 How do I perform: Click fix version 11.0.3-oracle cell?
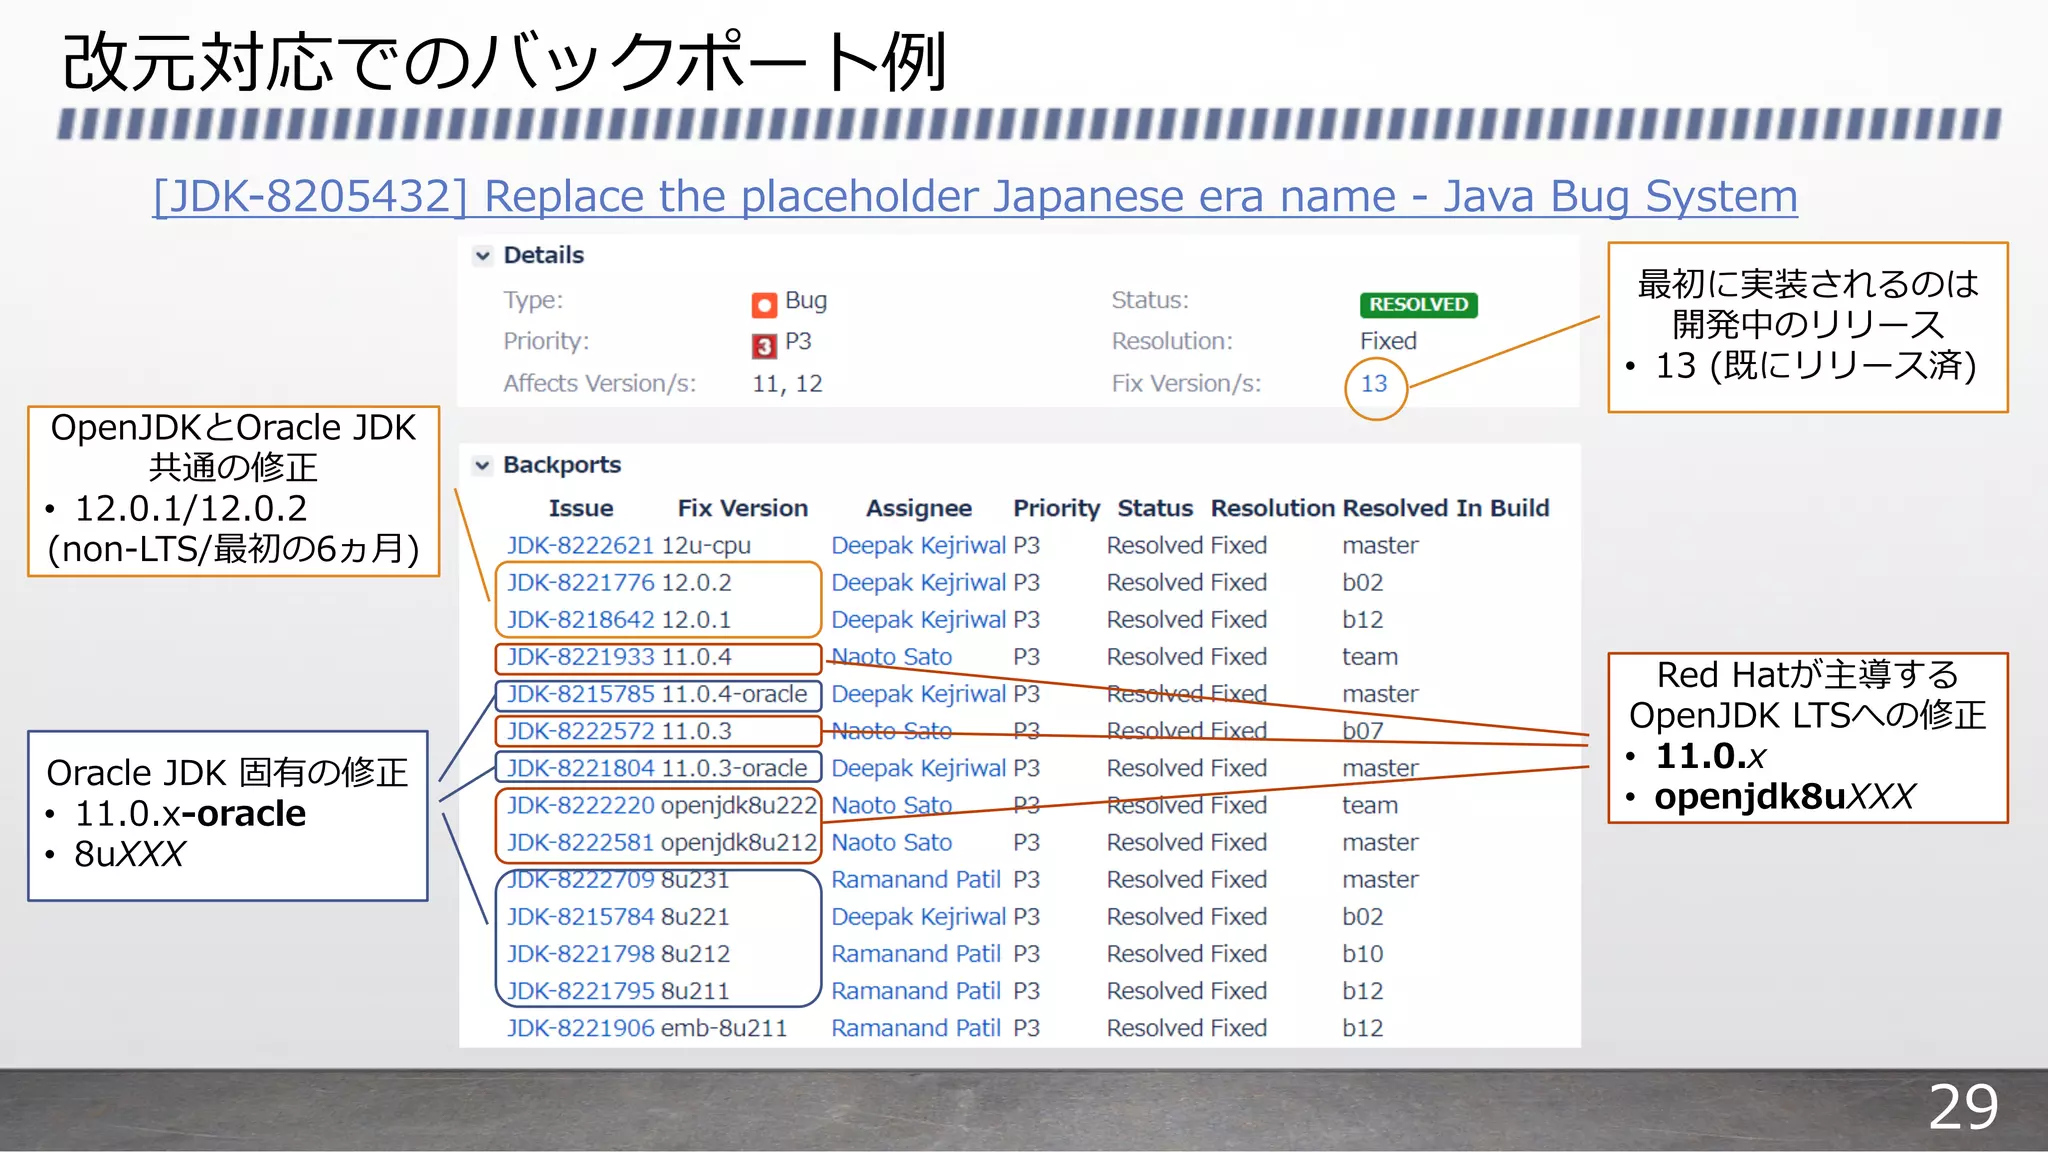point(734,768)
